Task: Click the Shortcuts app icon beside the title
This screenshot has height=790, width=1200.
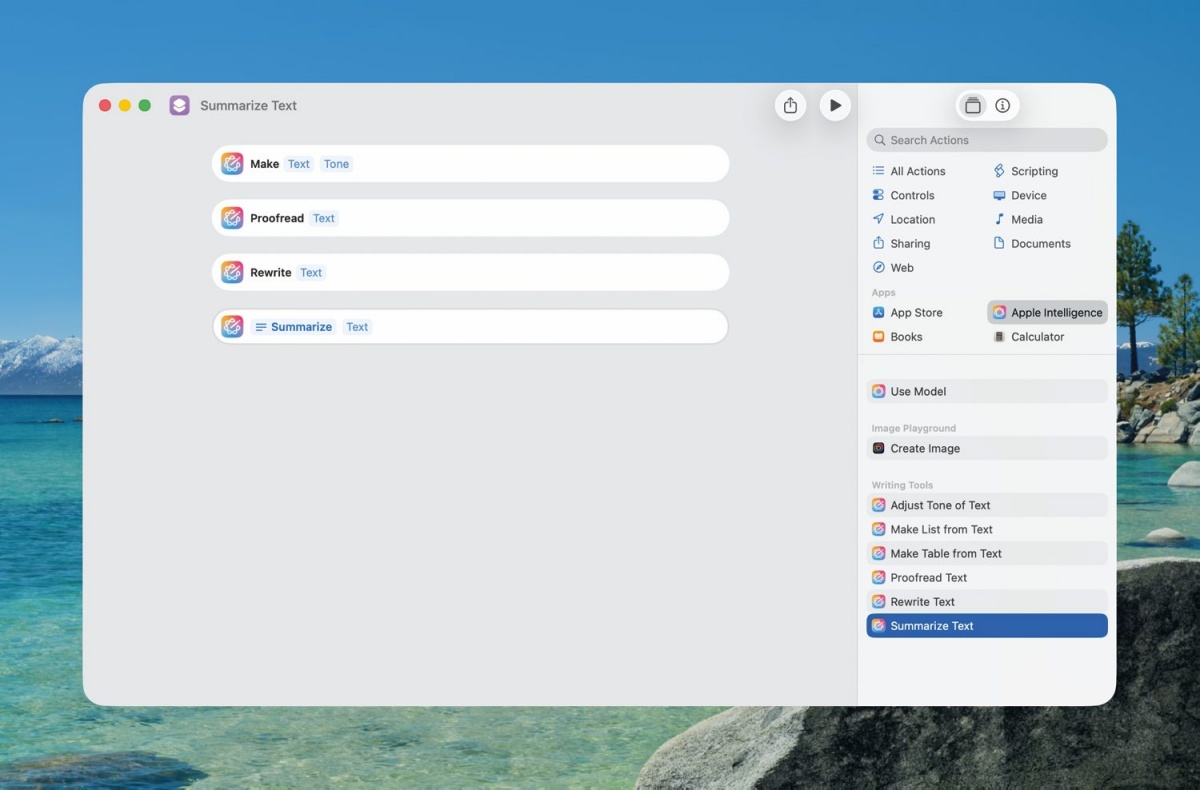Action: 179,105
